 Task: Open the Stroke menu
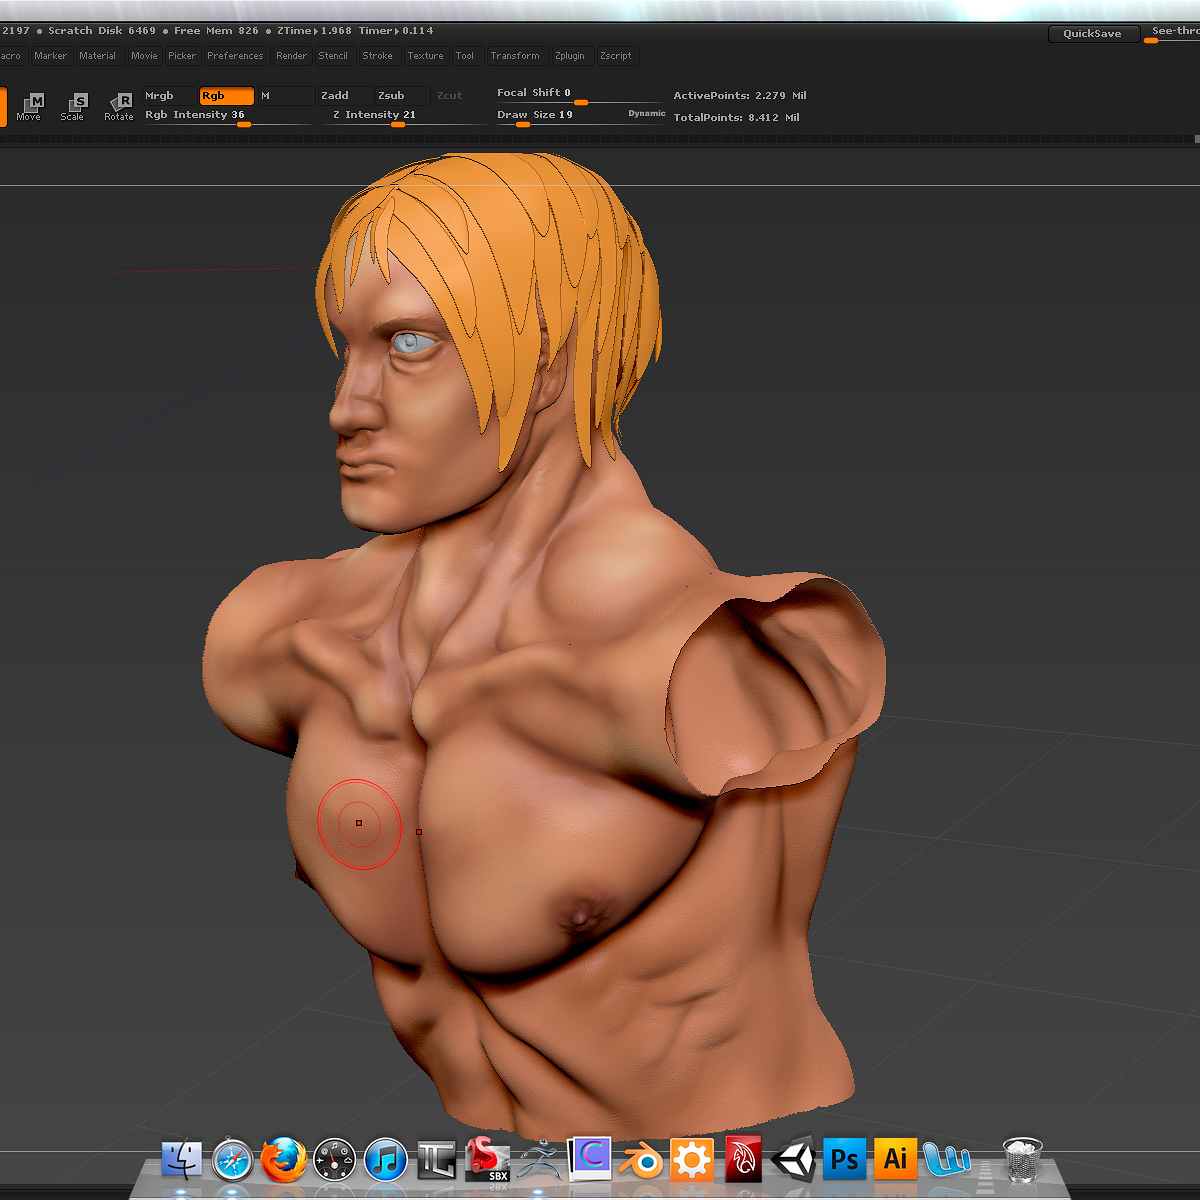coord(378,56)
